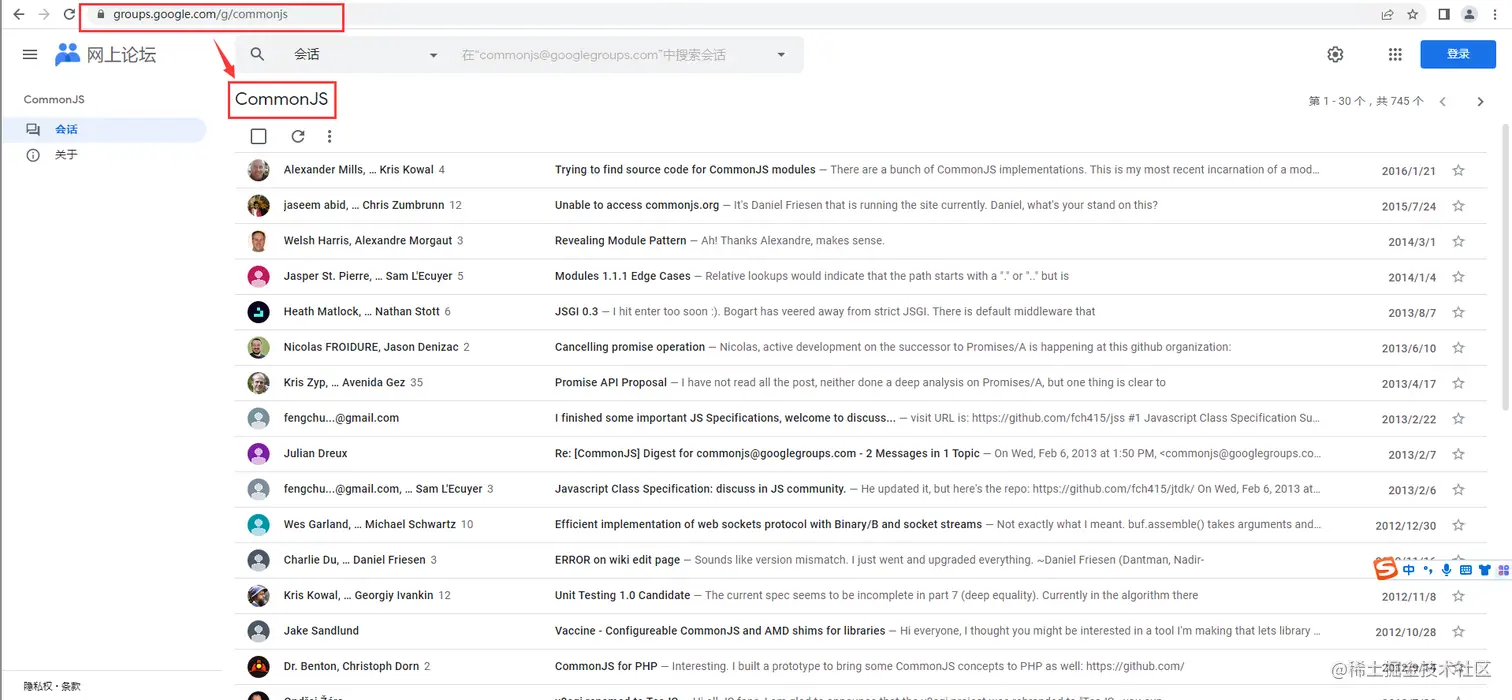Star the JSGI 0.3 thread

[x=1458, y=313]
